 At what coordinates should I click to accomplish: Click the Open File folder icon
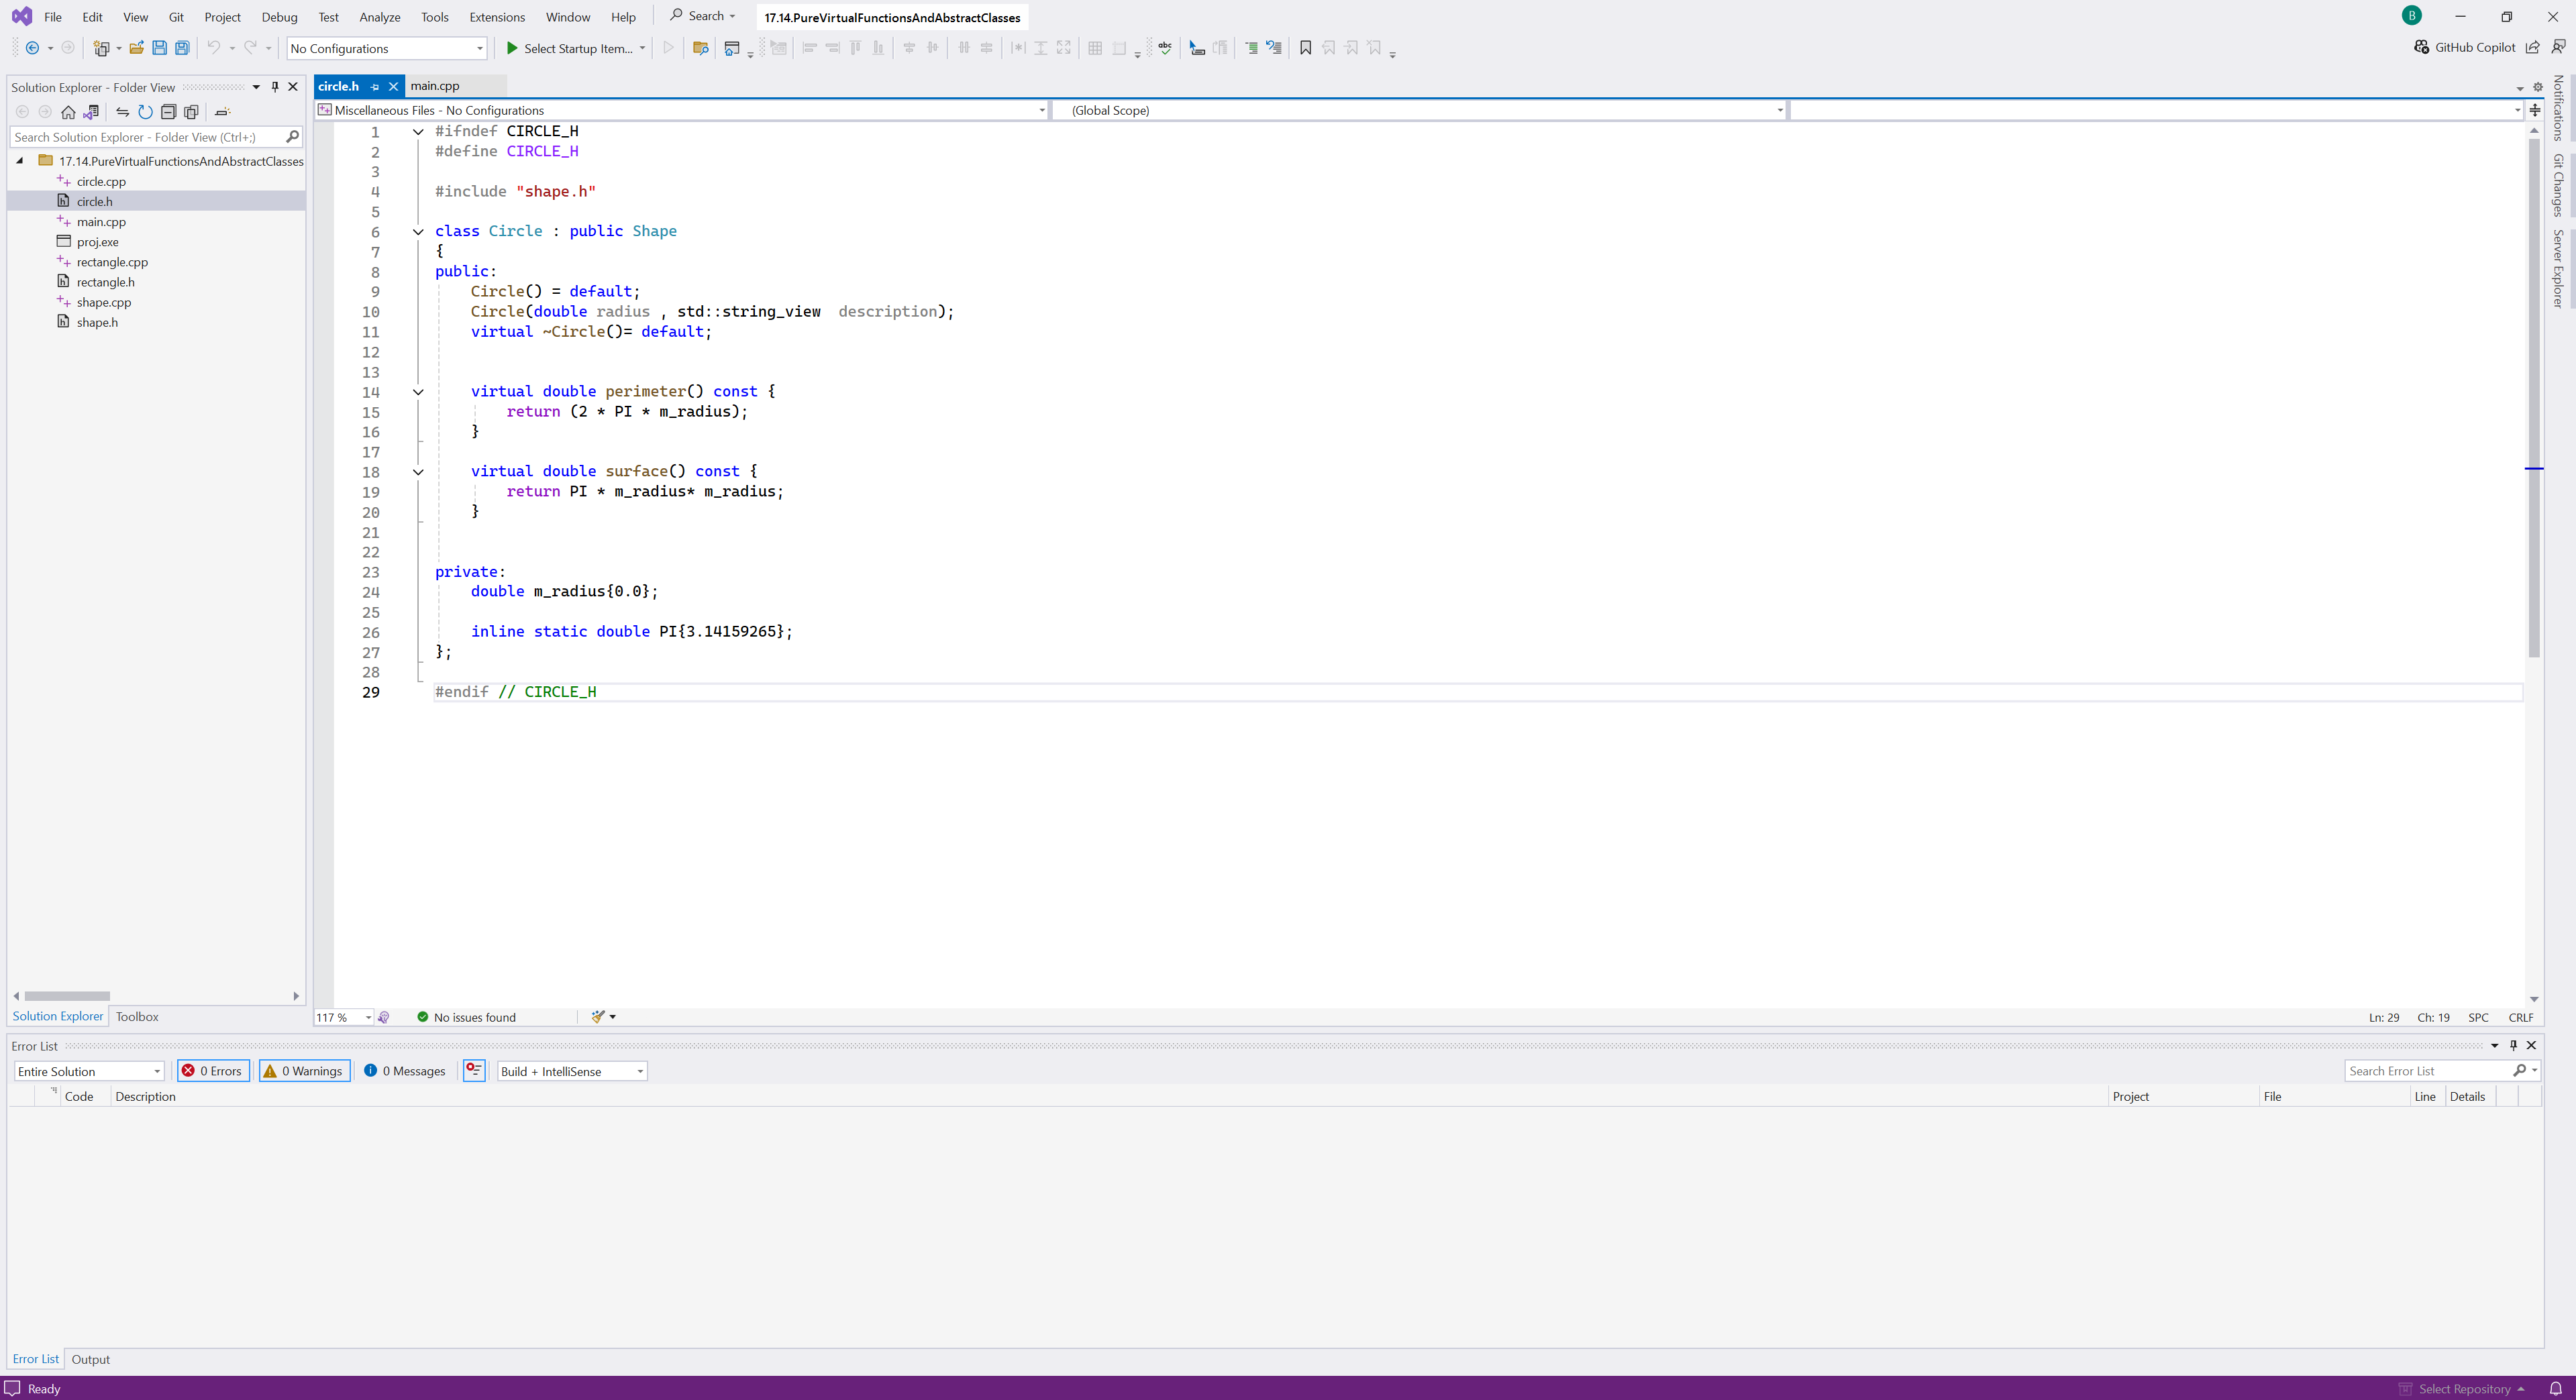pos(136,48)
